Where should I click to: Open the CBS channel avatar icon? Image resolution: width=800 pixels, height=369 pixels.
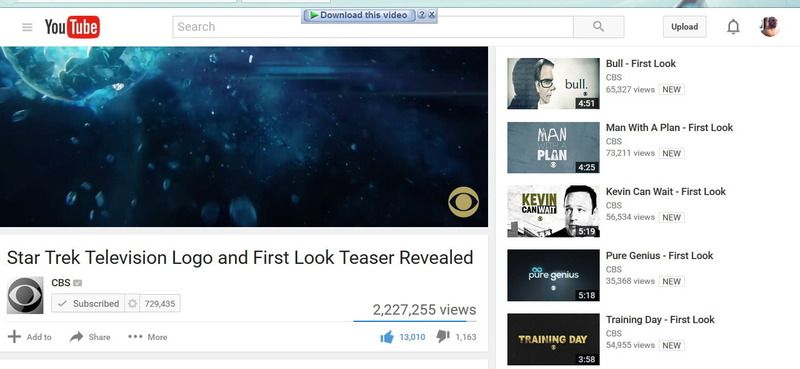25,295
